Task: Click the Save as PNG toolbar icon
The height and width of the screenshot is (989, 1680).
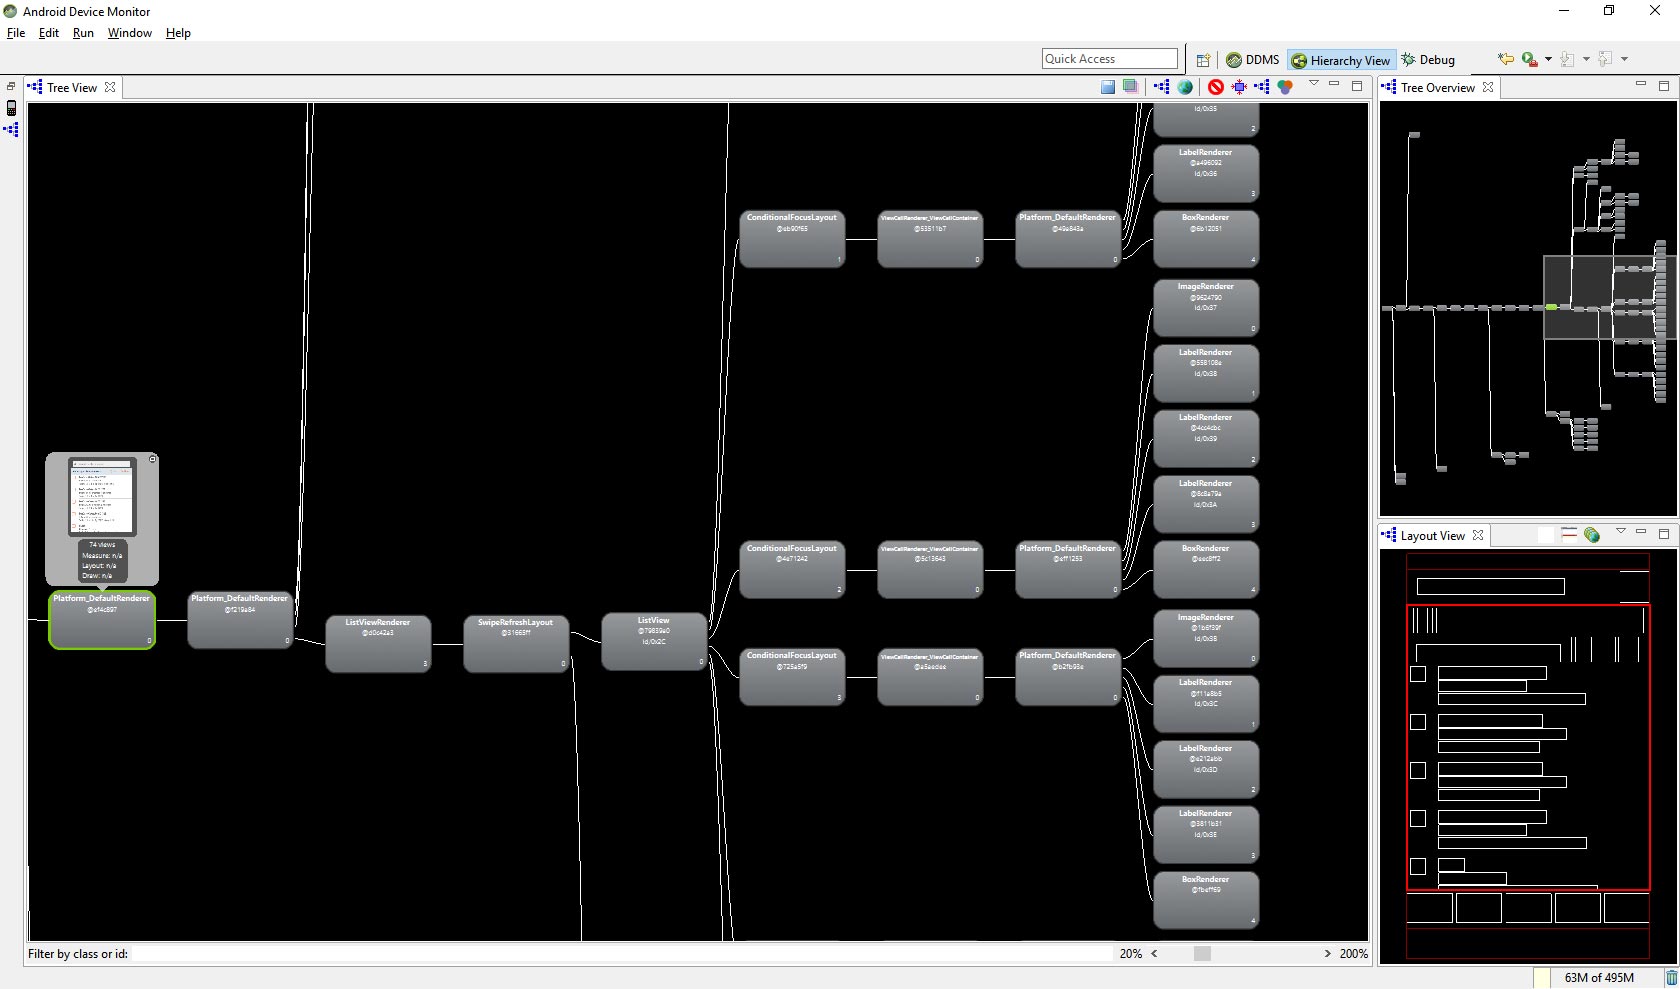Action: [1108, 87]
